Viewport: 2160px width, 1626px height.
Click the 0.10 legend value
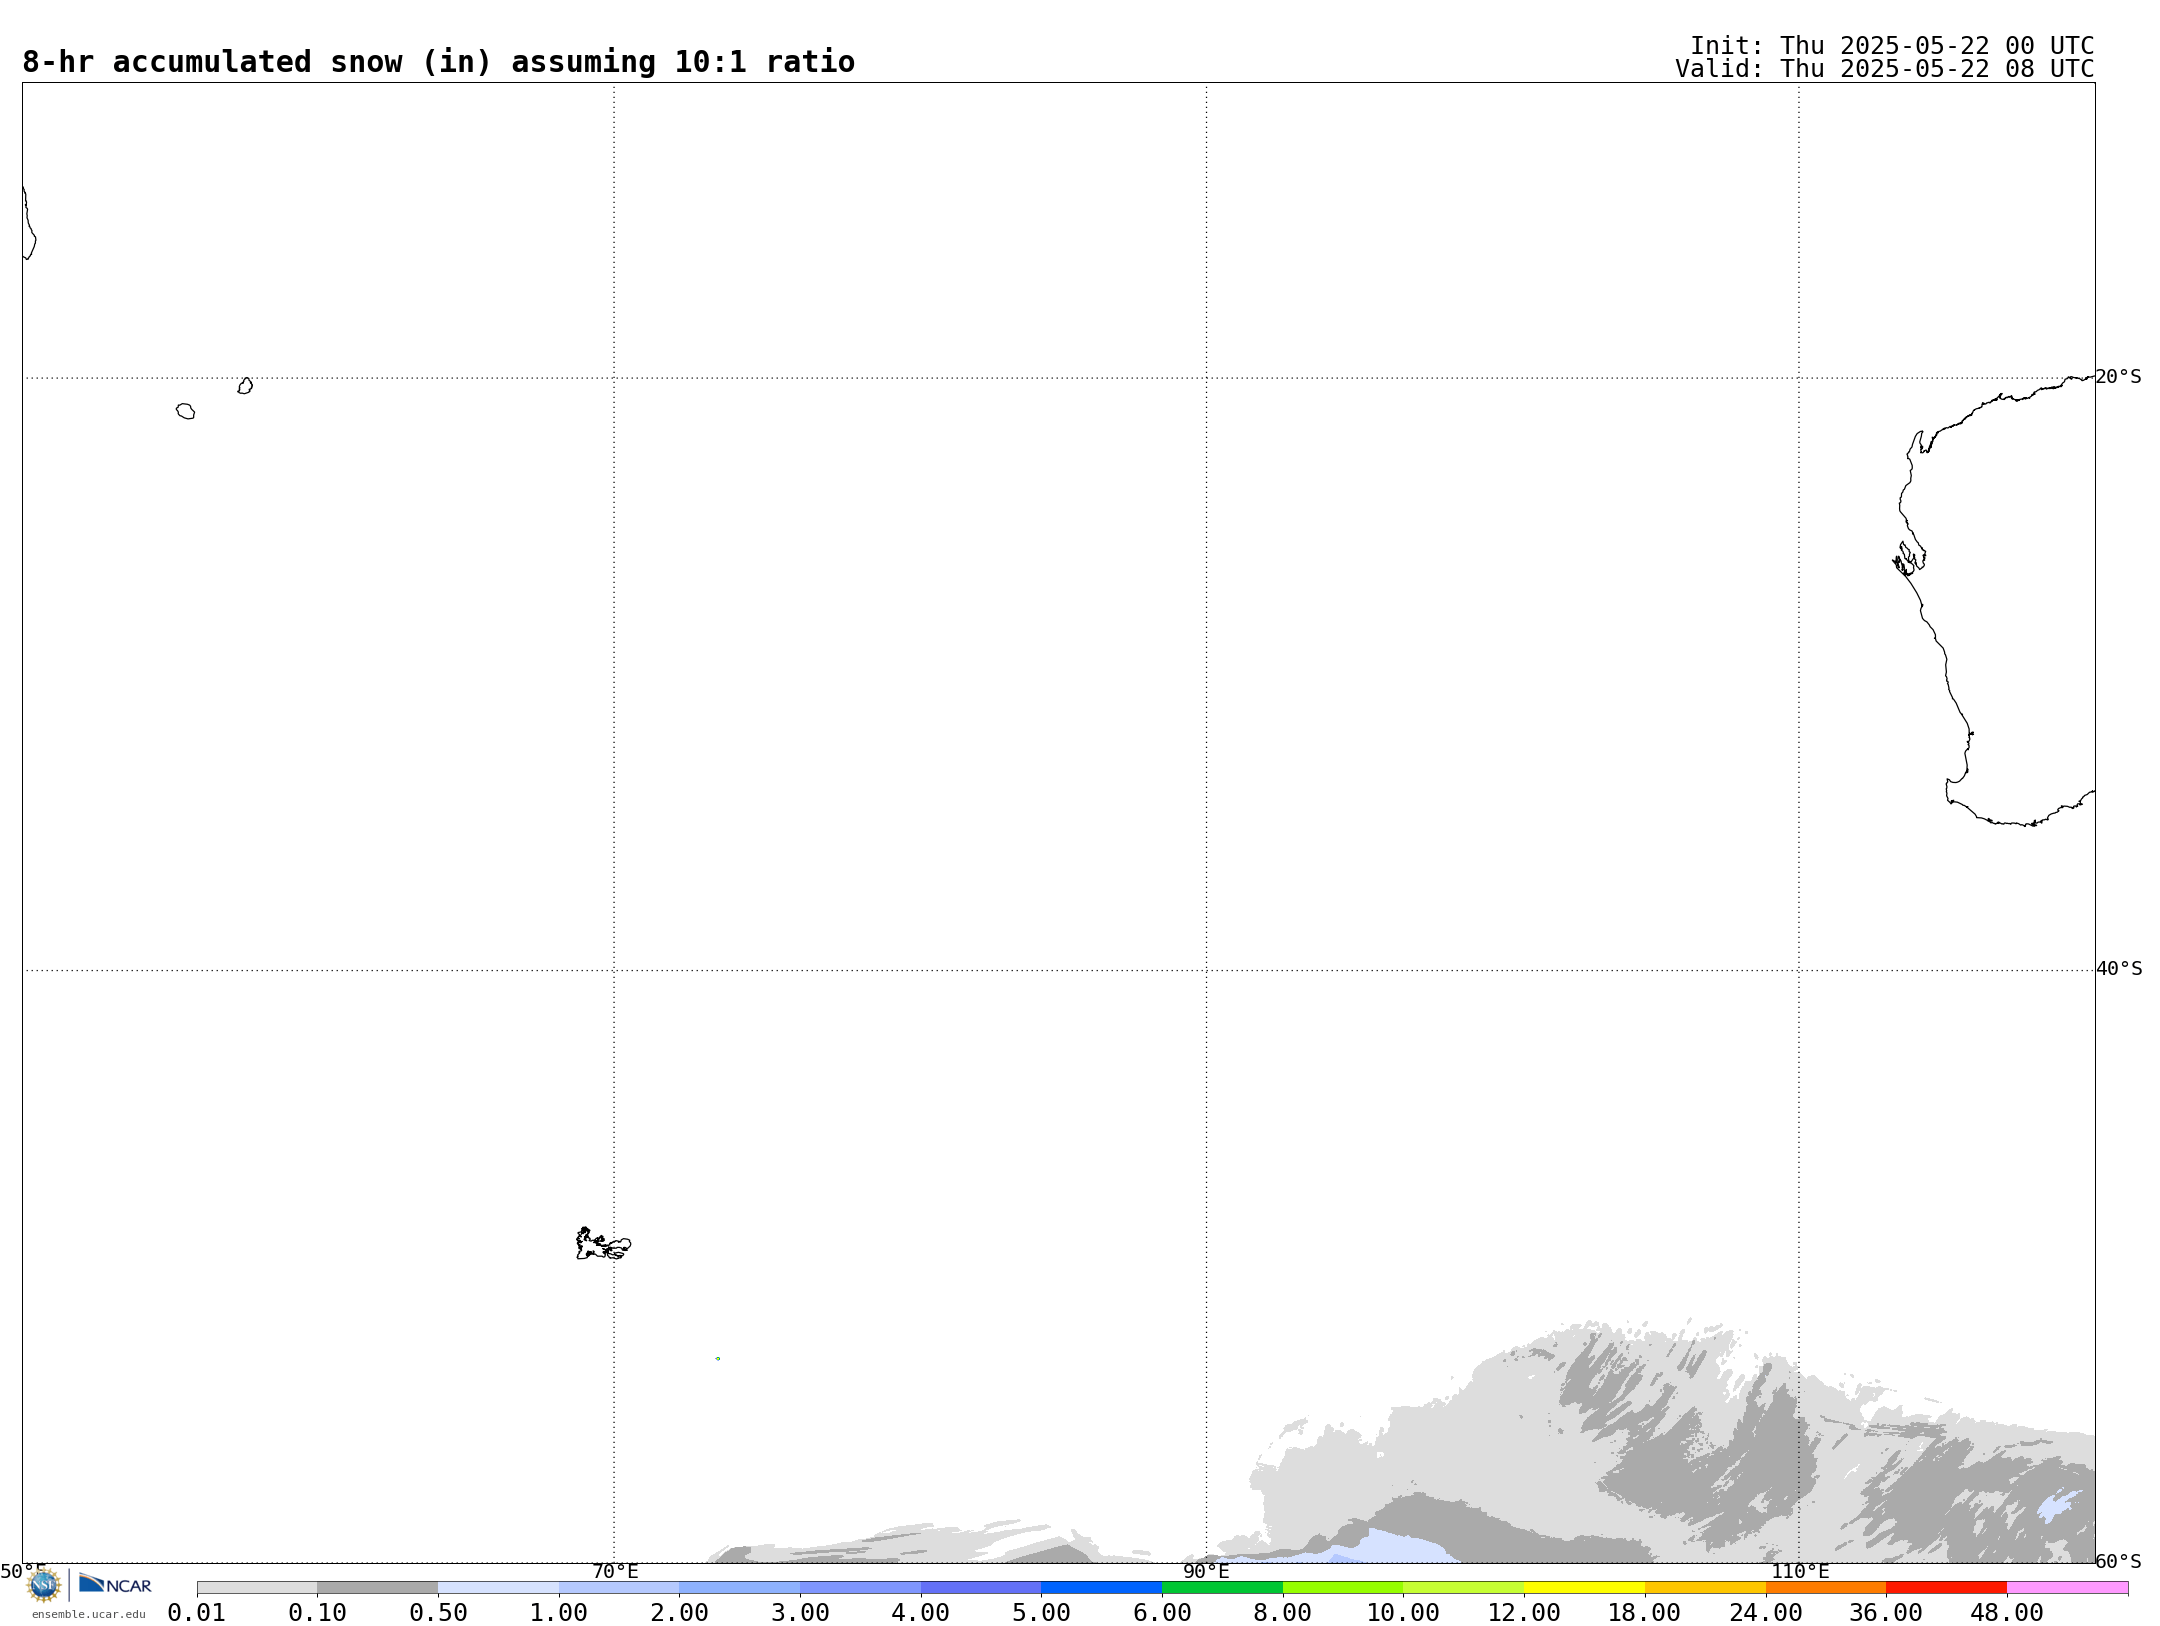pos(318,1613)
